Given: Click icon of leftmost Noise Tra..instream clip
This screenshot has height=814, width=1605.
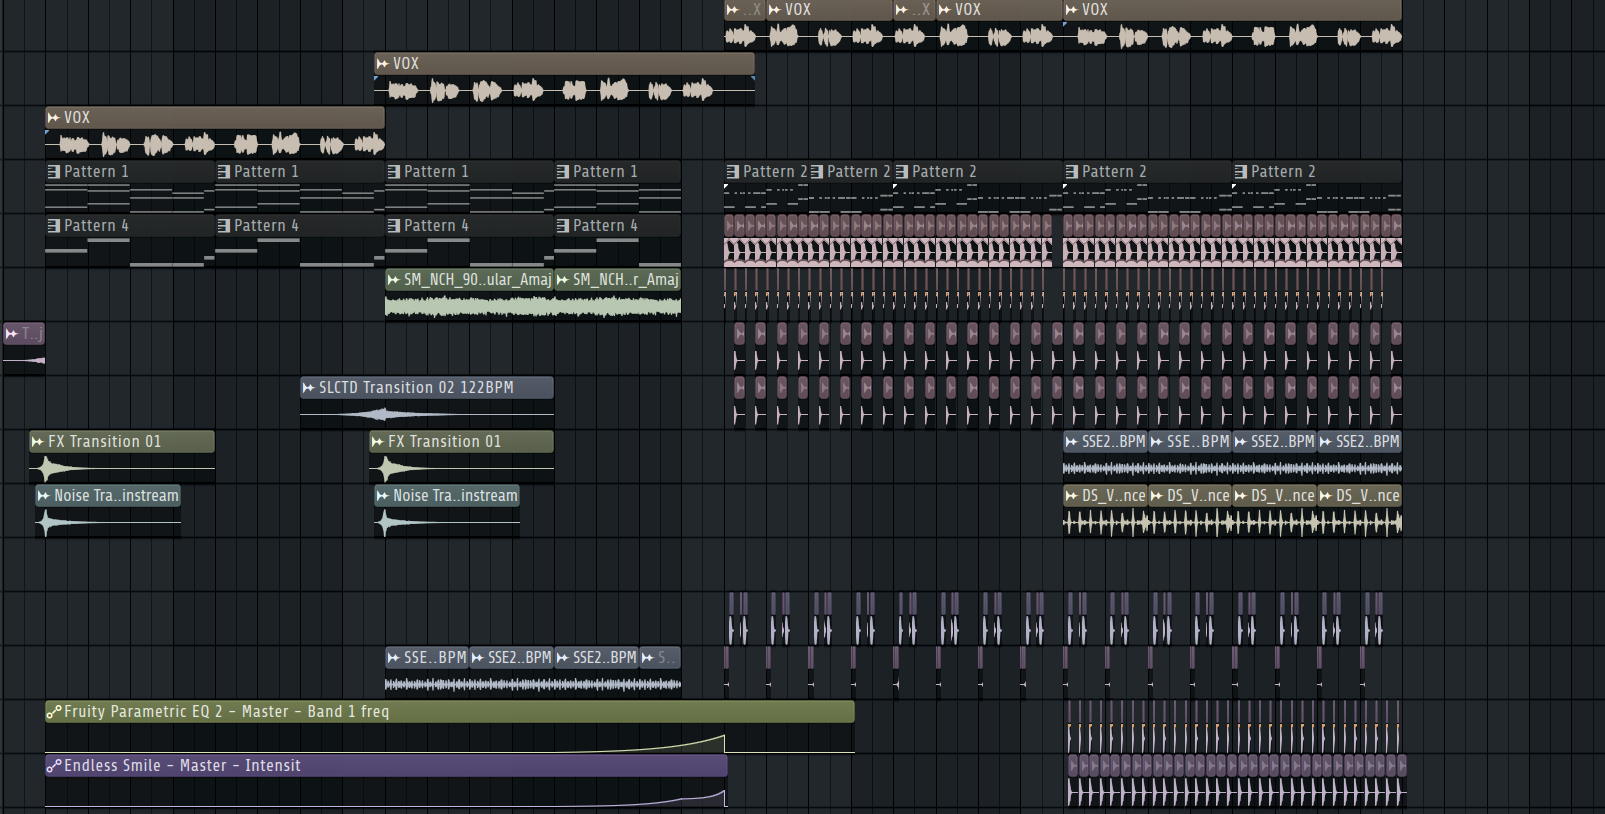Looking at the screenshot, I should [x=44, y=496].
